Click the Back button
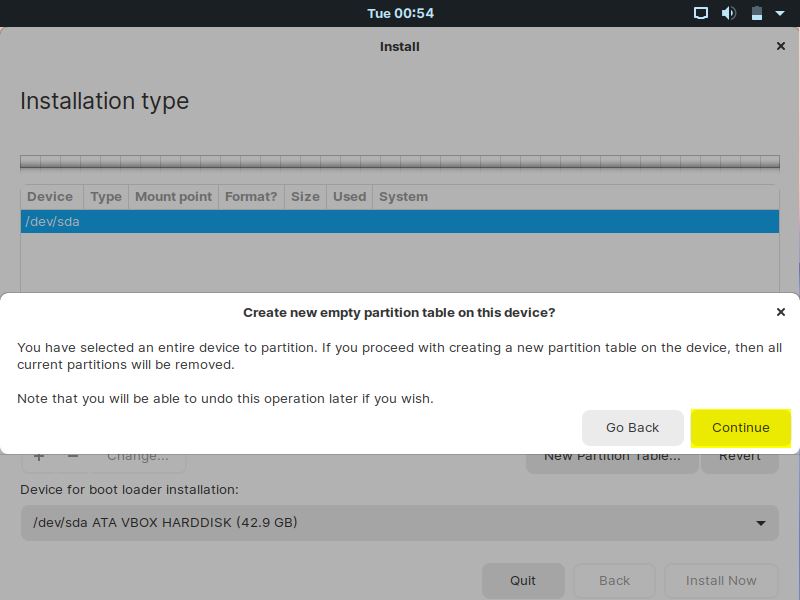Viewport: 800px width, 600px height. click(x=614, y=581)
